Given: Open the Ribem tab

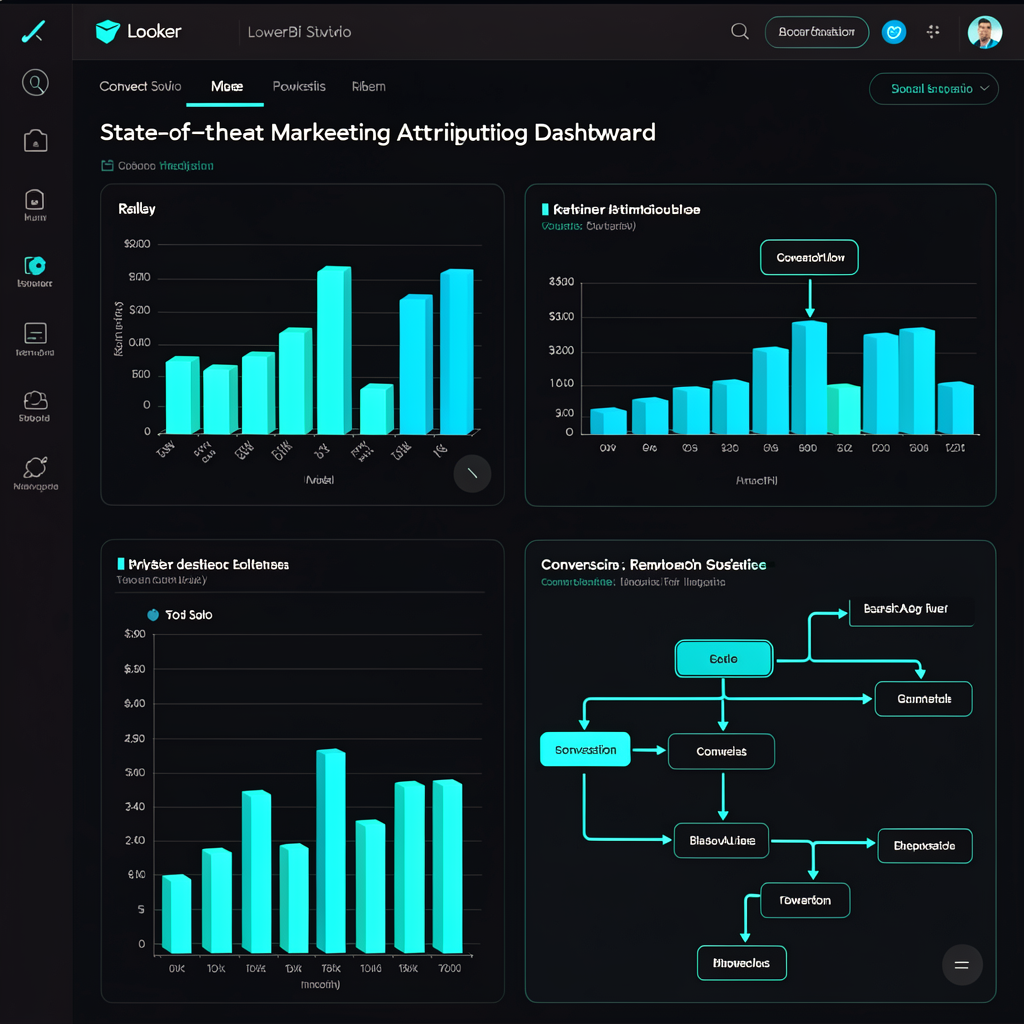Looking at the screenshot, I should click(x=369, y=86).
